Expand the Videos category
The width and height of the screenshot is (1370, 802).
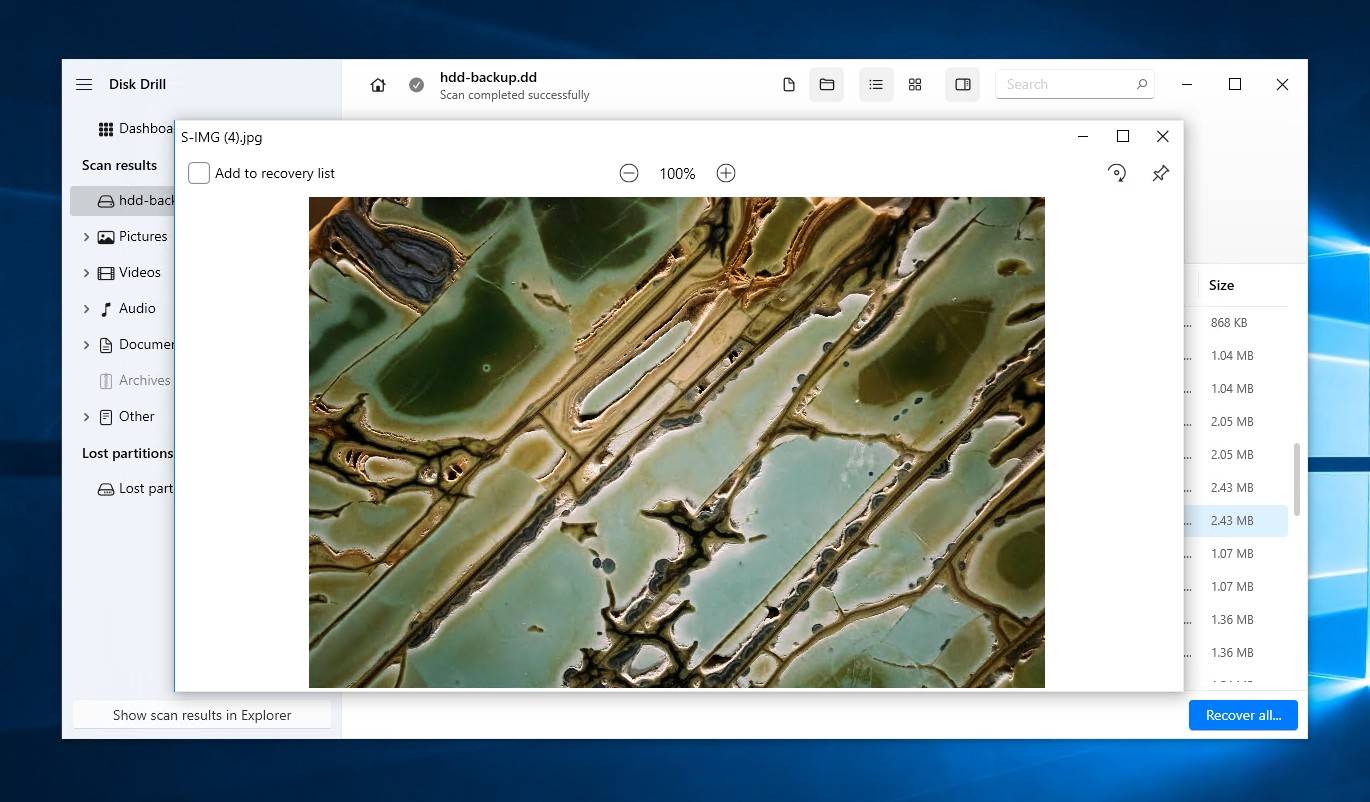(86, 273)
